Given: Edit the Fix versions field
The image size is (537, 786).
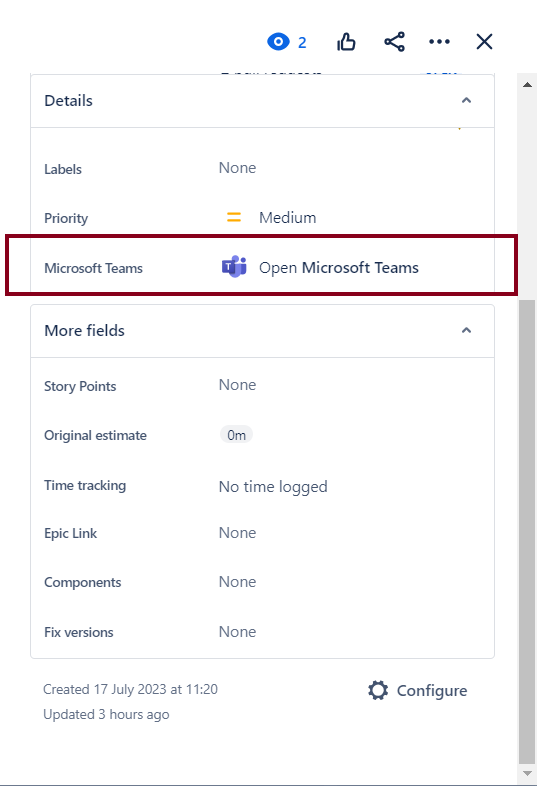Looking at the screenshot, I should point(237,632).
